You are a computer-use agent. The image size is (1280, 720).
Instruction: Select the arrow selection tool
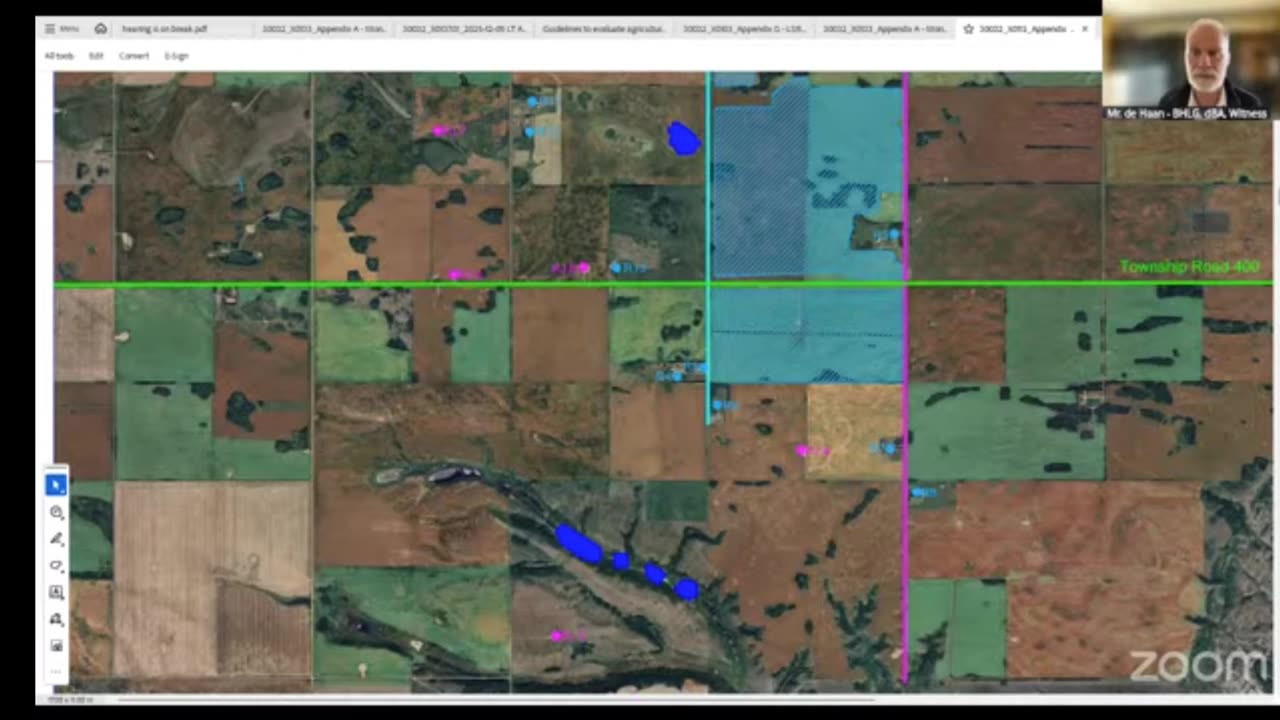pyautogui.click(x=56, y=485)
